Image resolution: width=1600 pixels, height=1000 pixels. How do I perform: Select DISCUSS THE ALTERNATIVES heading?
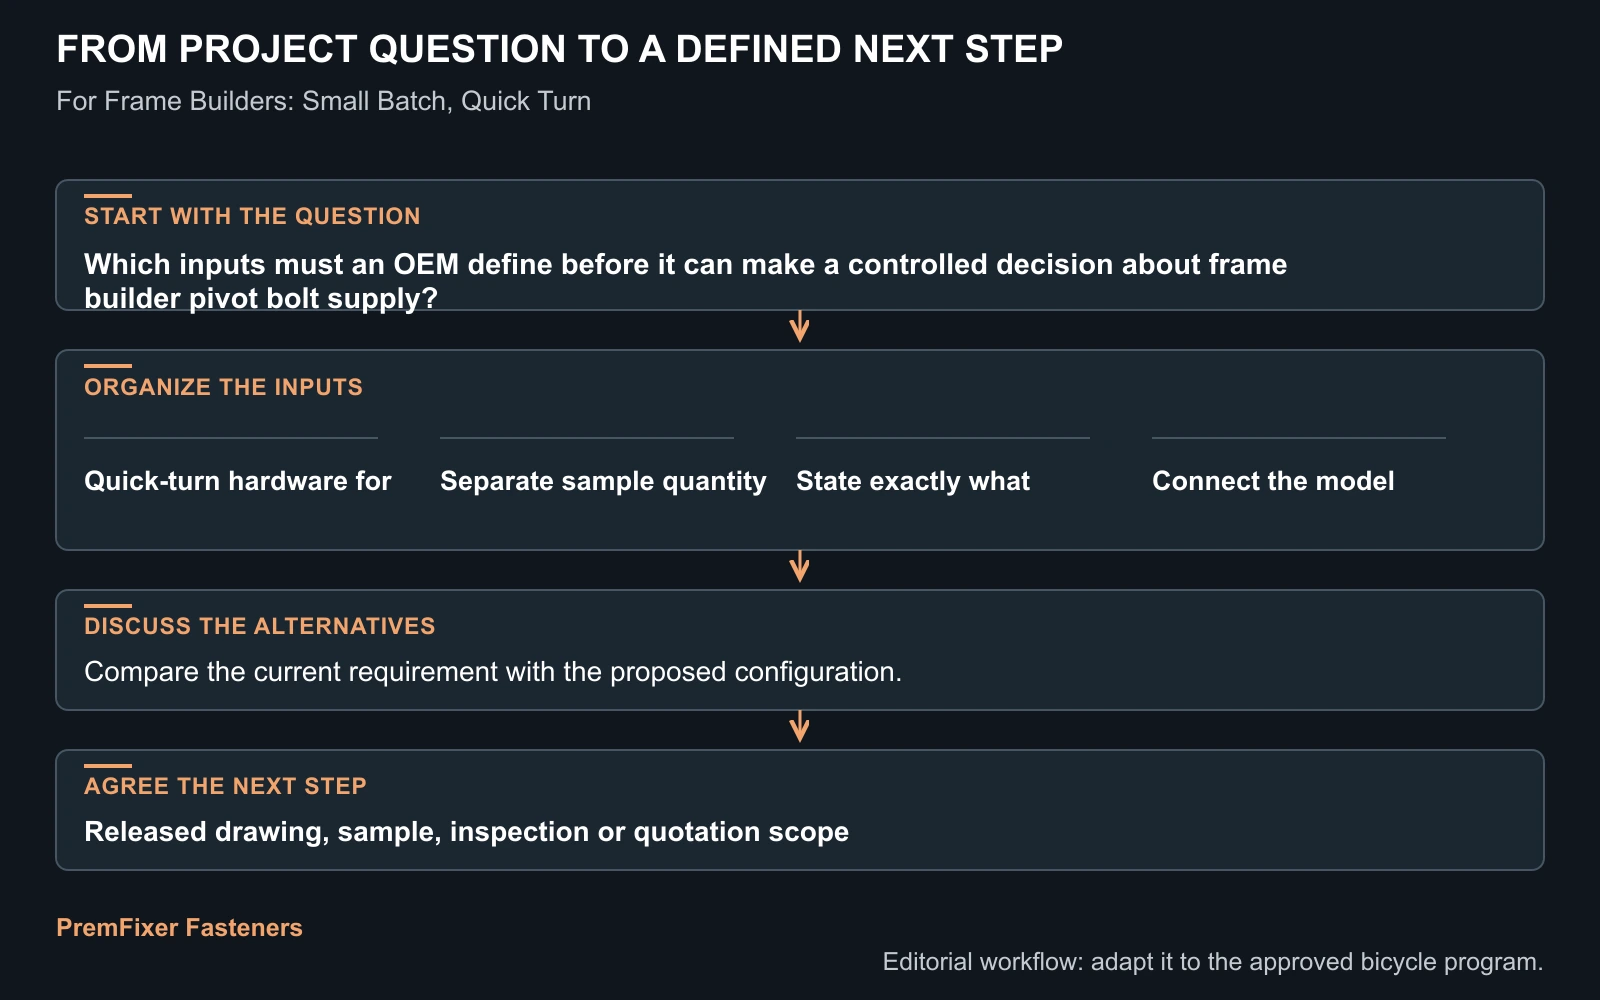(x=260, y=626)
